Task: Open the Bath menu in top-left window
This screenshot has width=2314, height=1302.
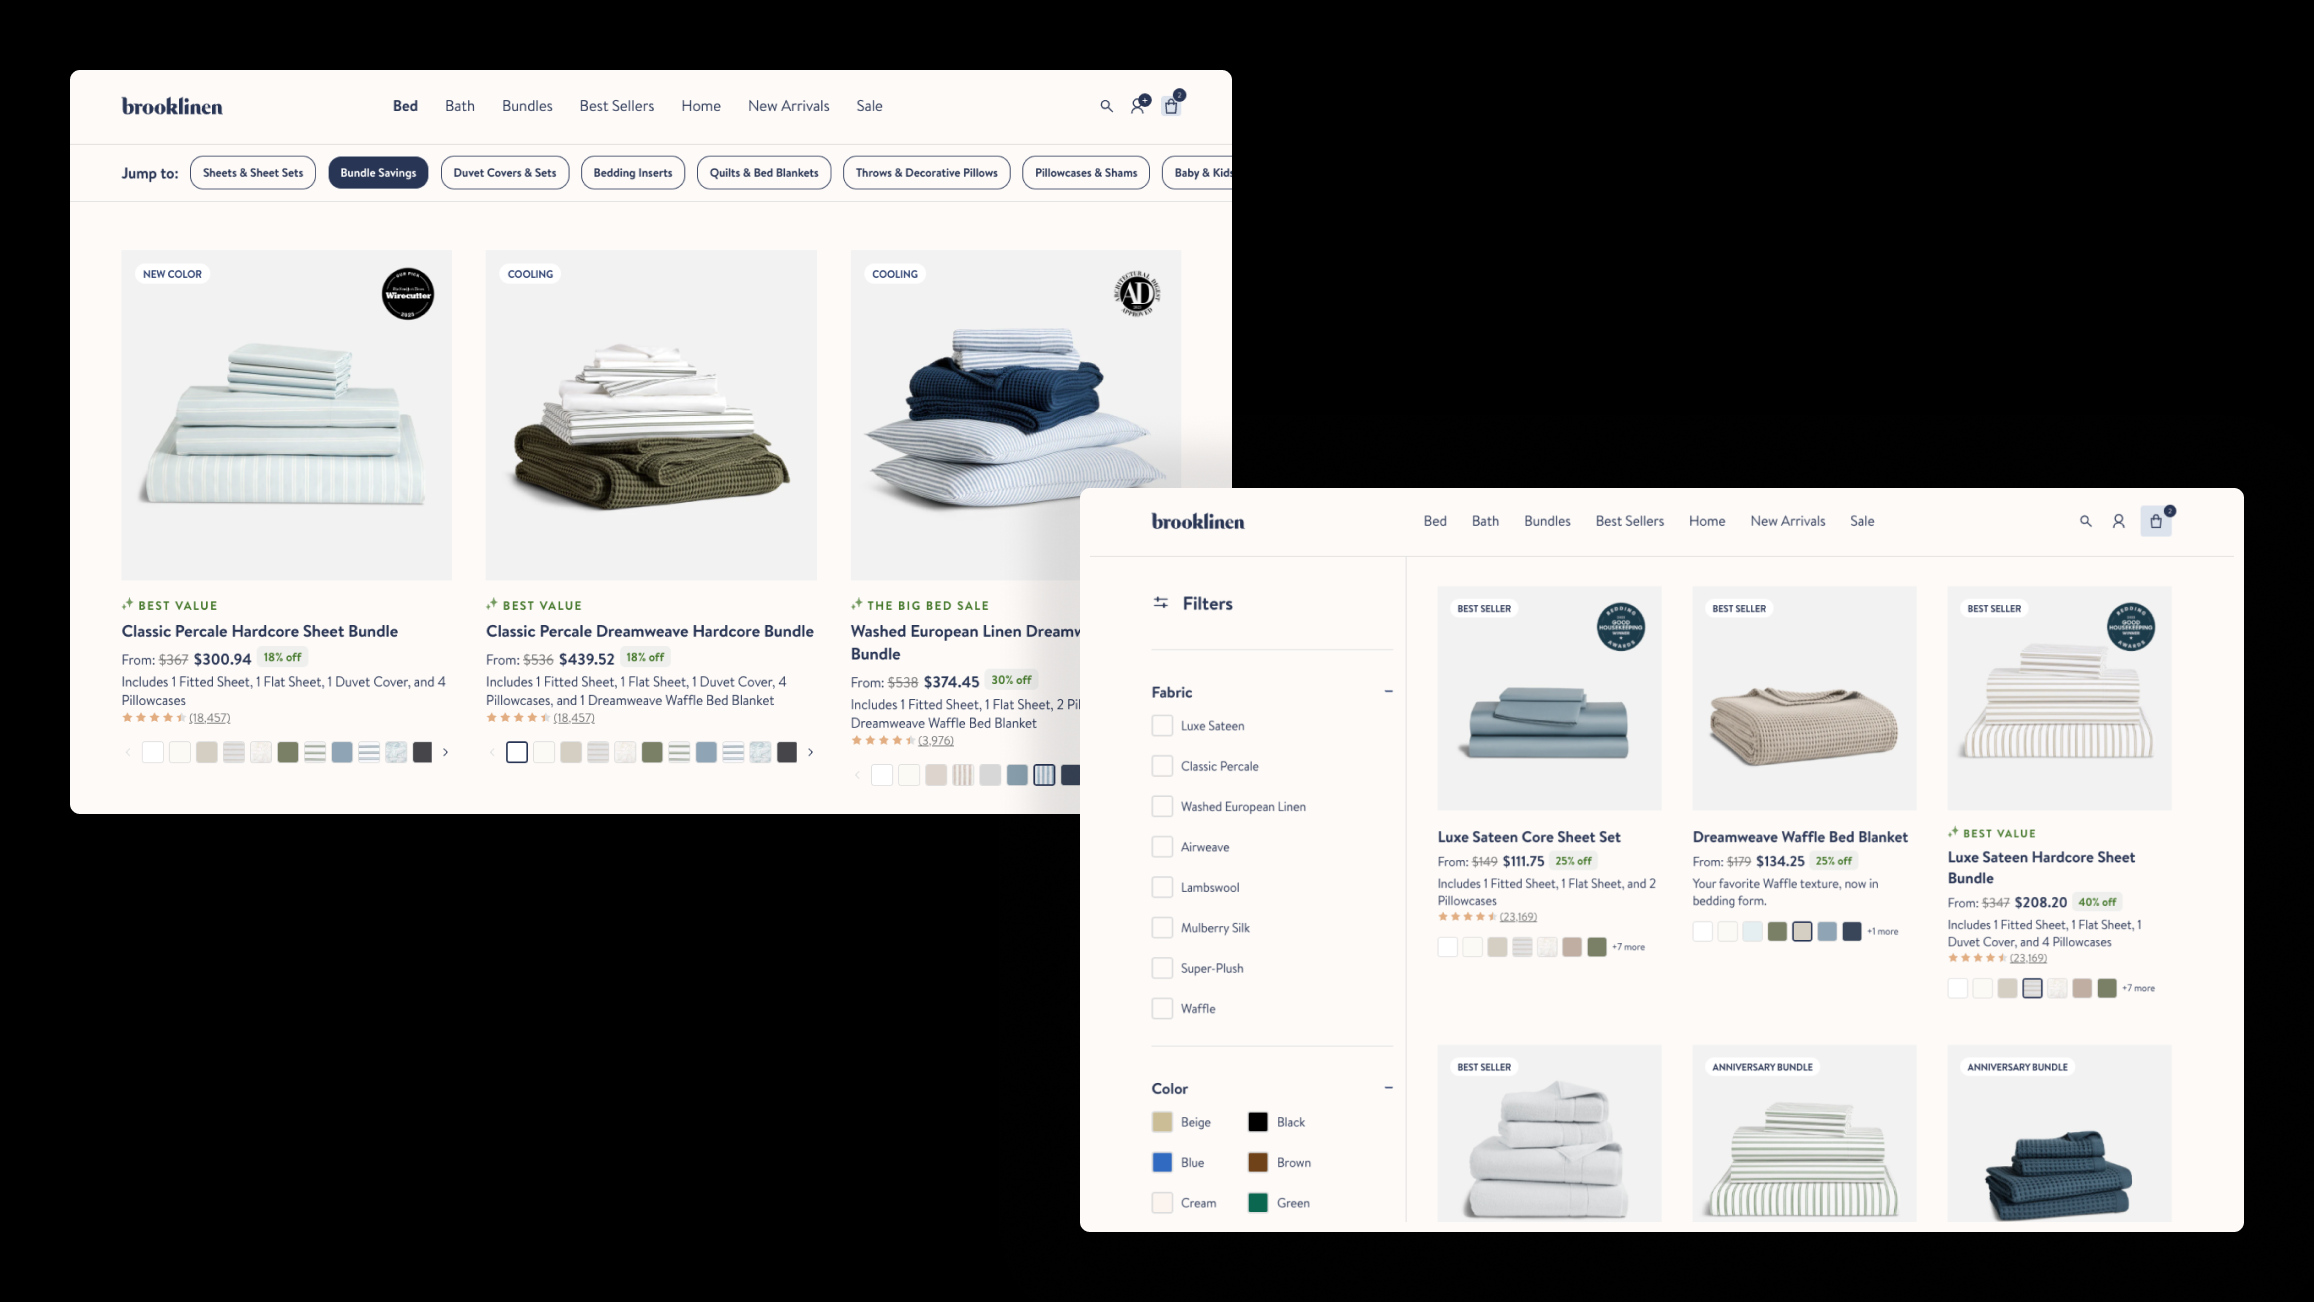Action: pos(460,106)
